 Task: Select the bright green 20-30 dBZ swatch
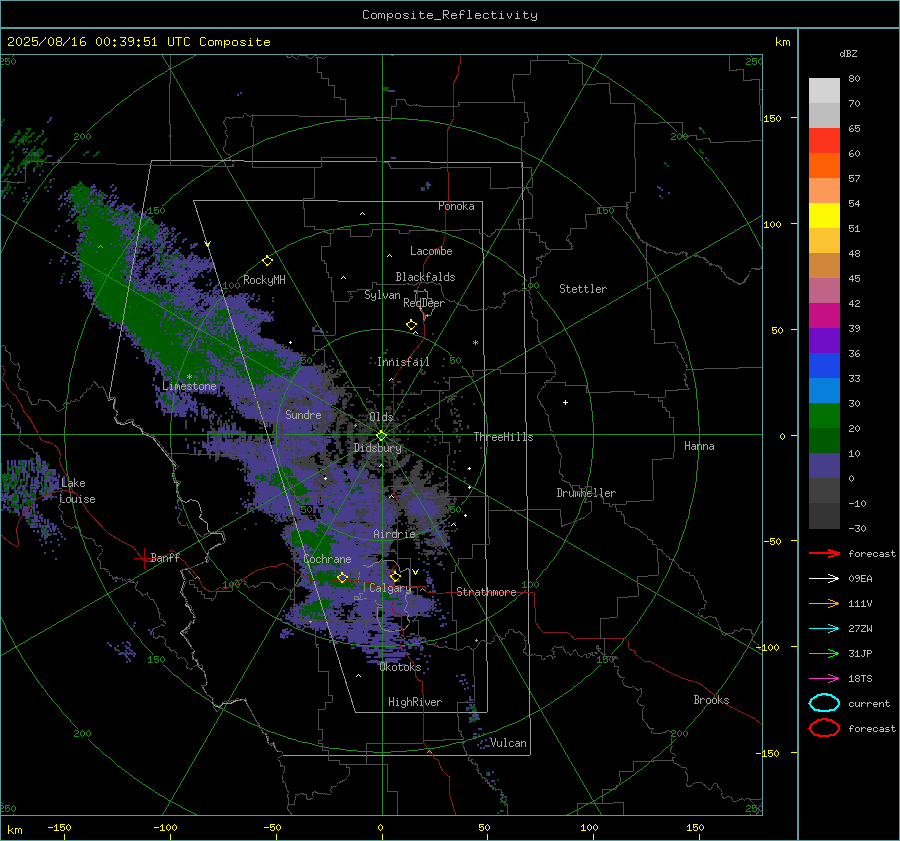[824, 416]
